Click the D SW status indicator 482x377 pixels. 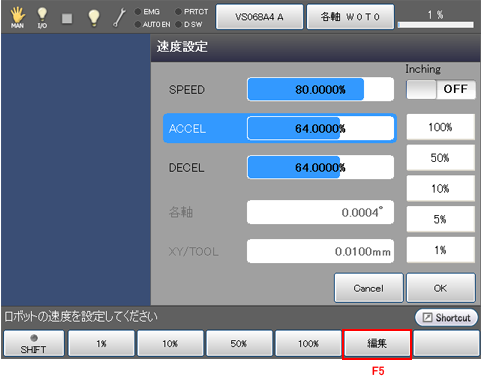pyautogui.click(x=189, y=24)
